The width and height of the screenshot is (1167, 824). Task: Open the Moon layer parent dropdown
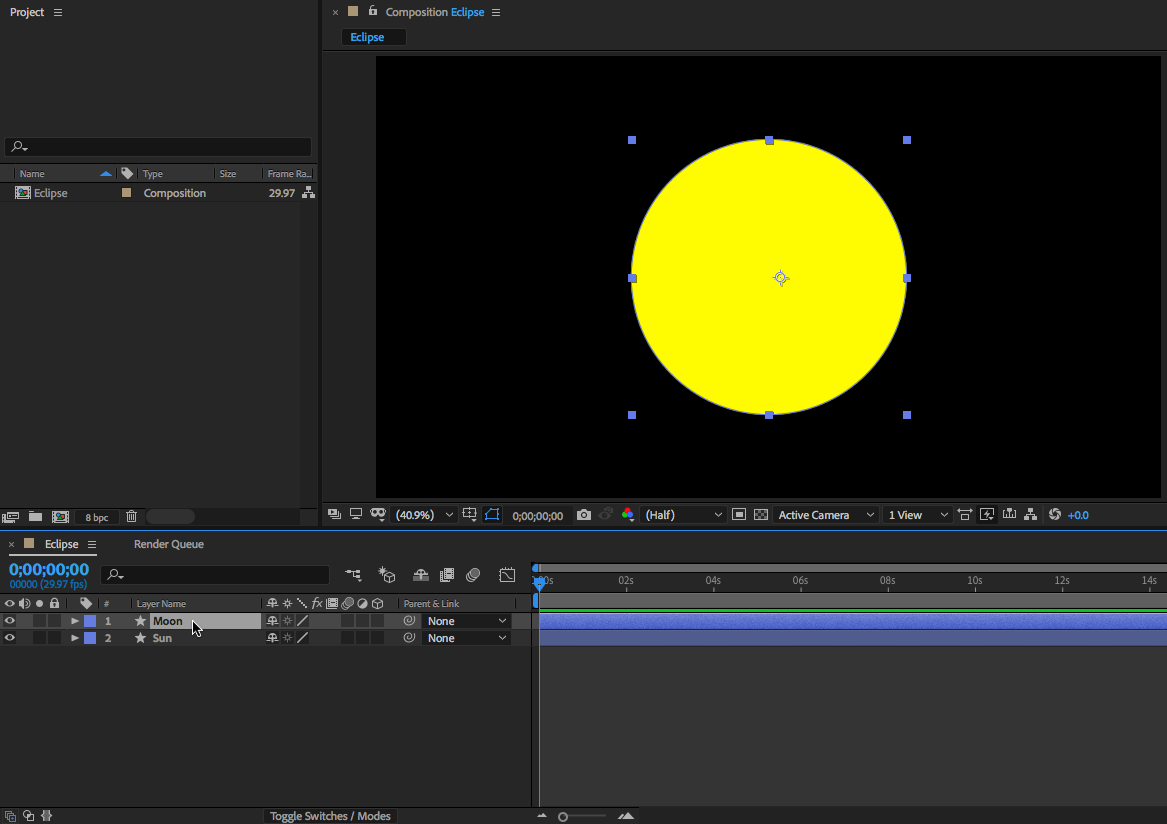pos(467,621)
